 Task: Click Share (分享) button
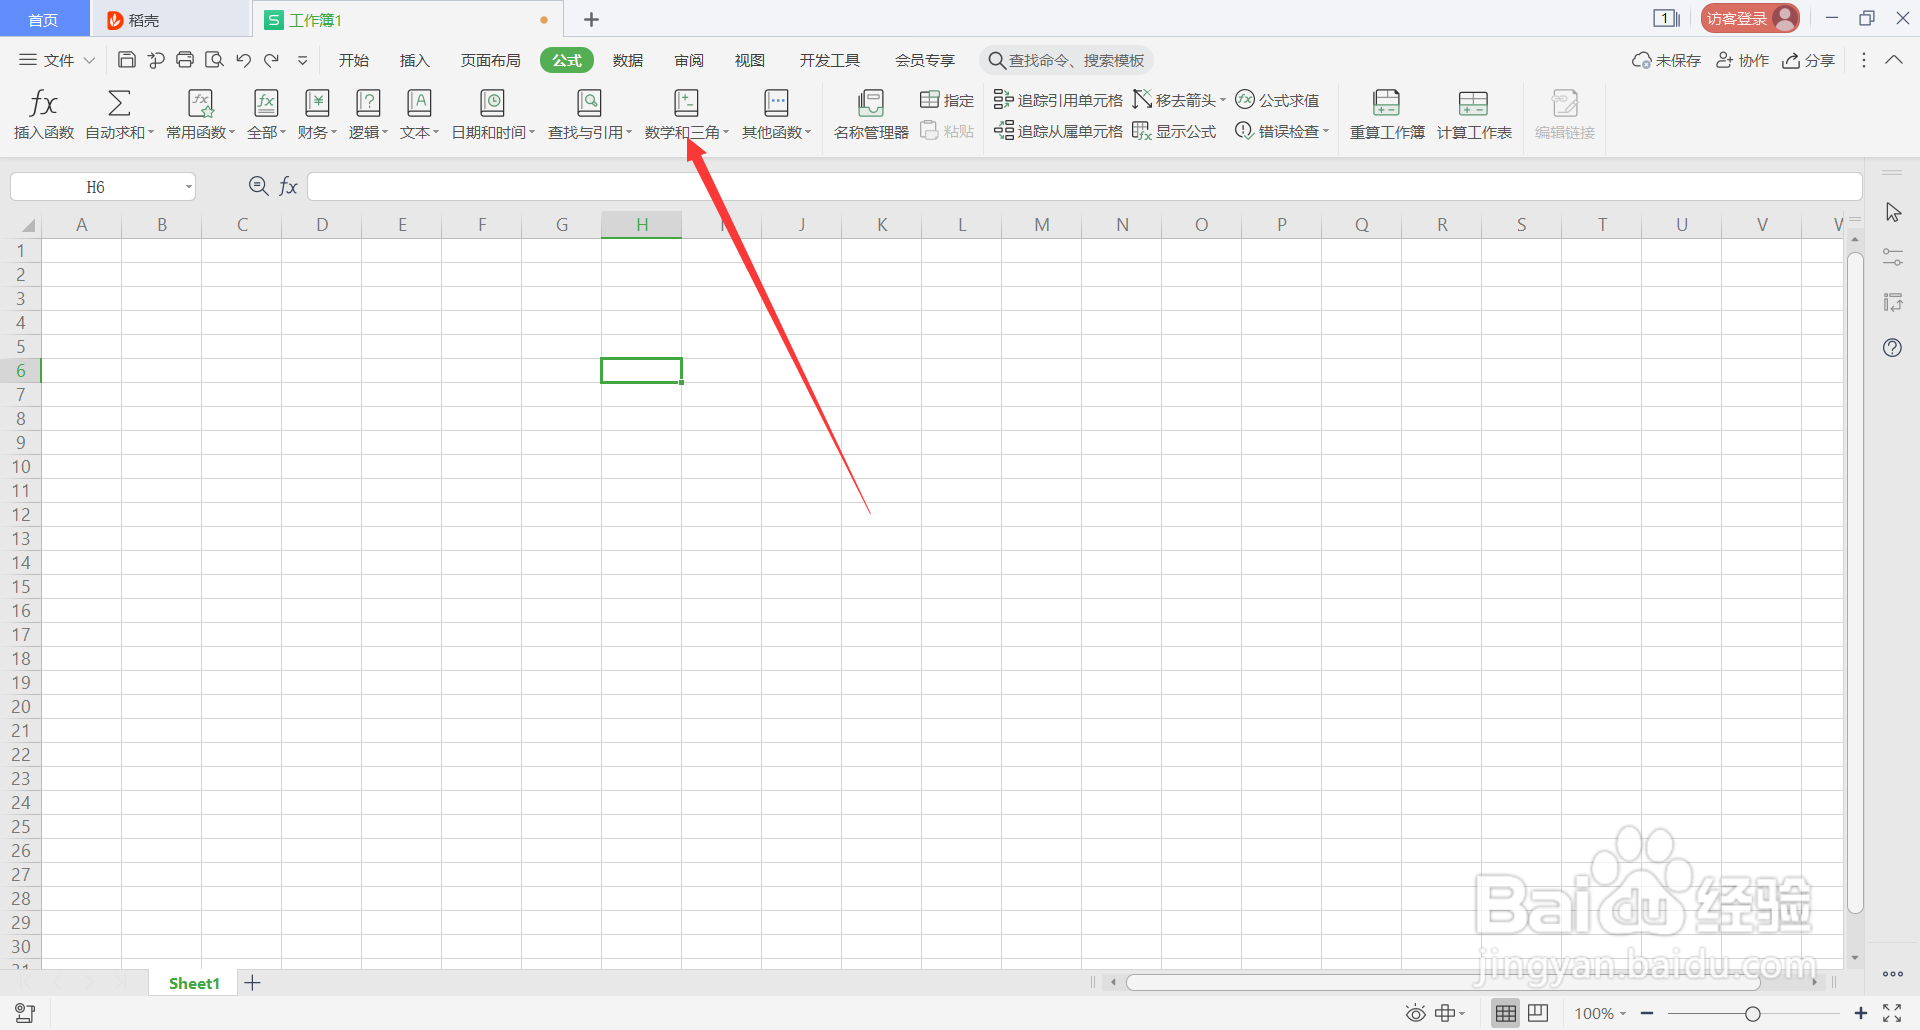(1808, 60)
